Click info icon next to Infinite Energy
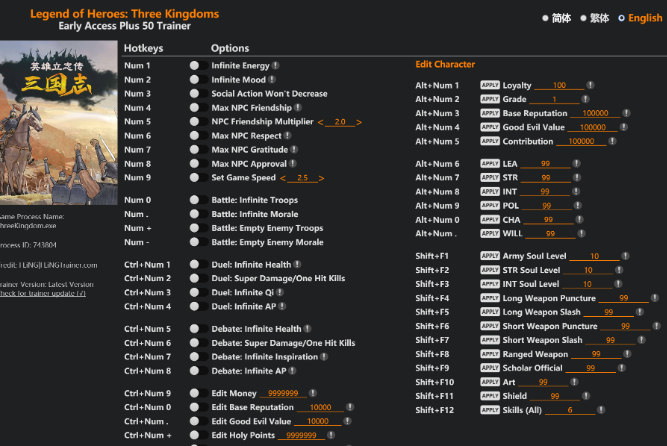The image size is (667, 446). (275, 66)
